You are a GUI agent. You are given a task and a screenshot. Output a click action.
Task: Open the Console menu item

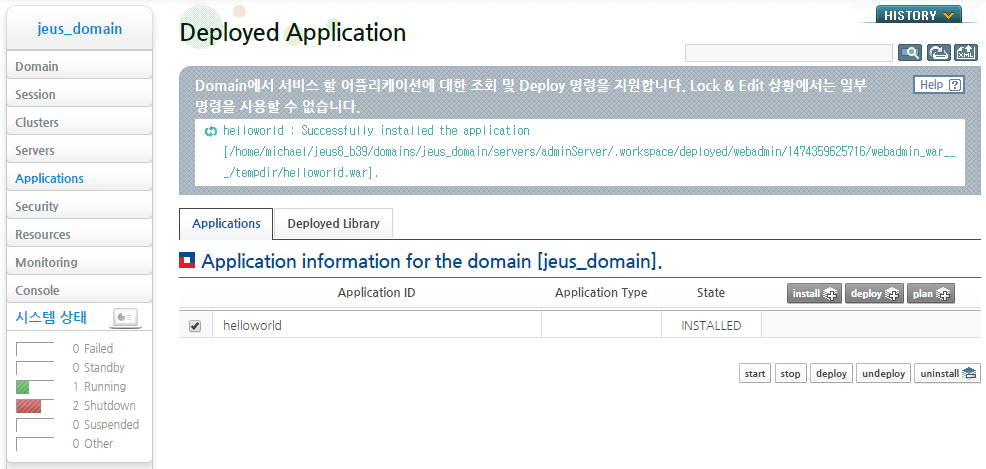pos(79,290)
